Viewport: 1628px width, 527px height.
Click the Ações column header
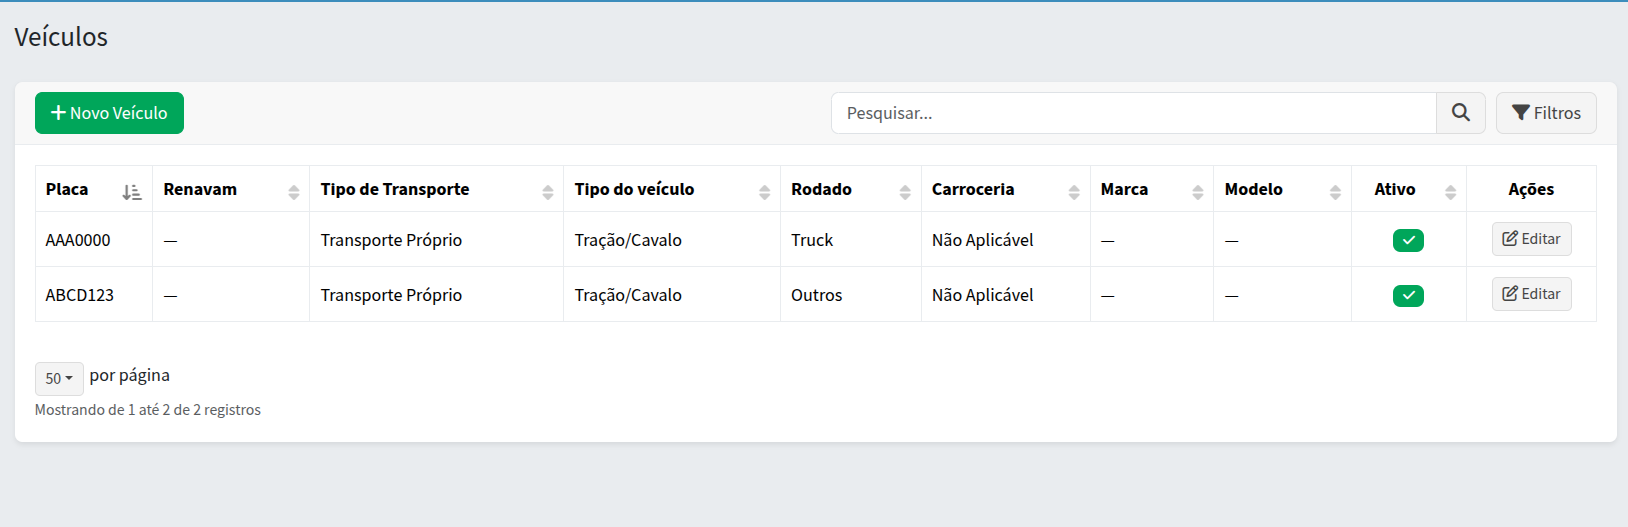point(1530,189)
